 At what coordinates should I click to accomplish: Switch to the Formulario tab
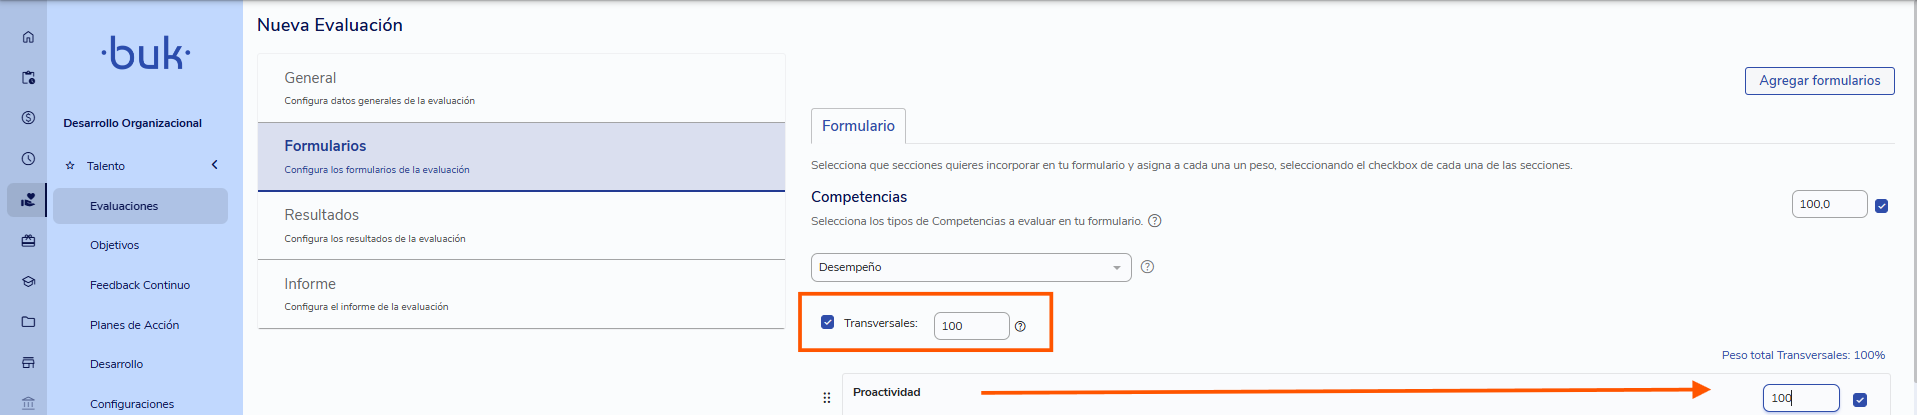pyautogui.click(x=858, y=126)
